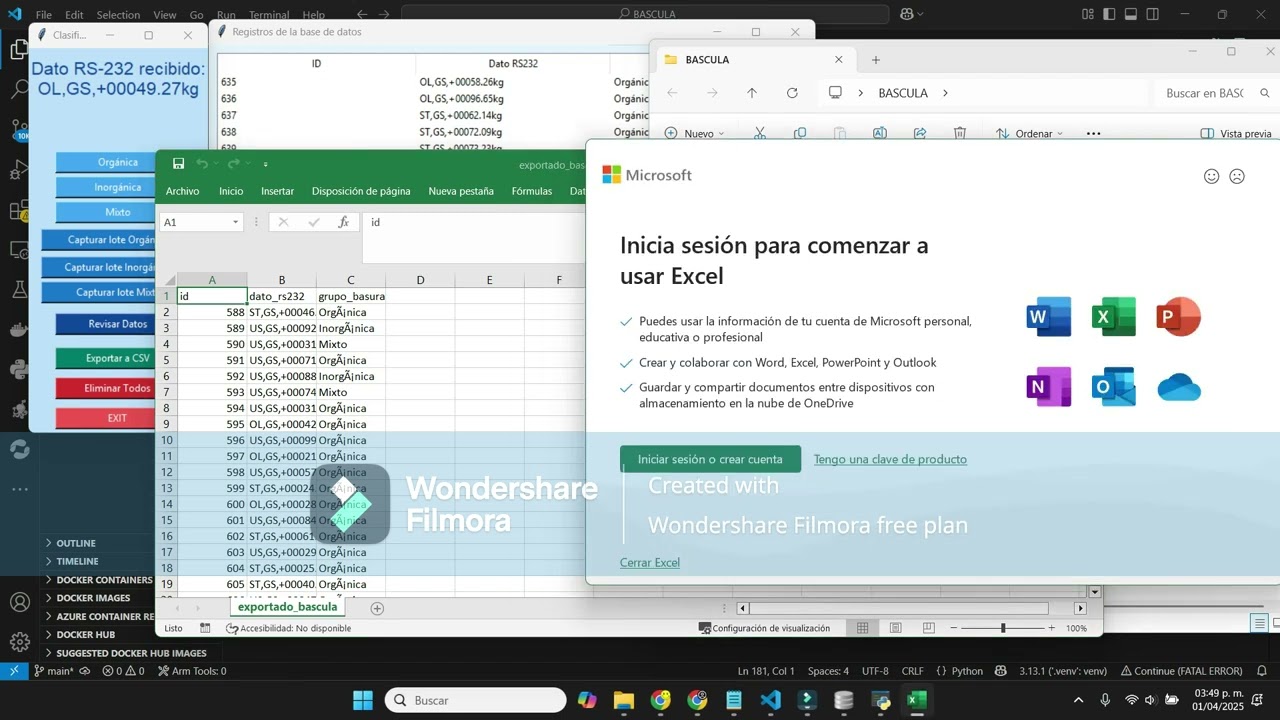Open the Insertar tab in Excel
The height and width of the screenshot is (720, 1280).
(x=277, y=191)
